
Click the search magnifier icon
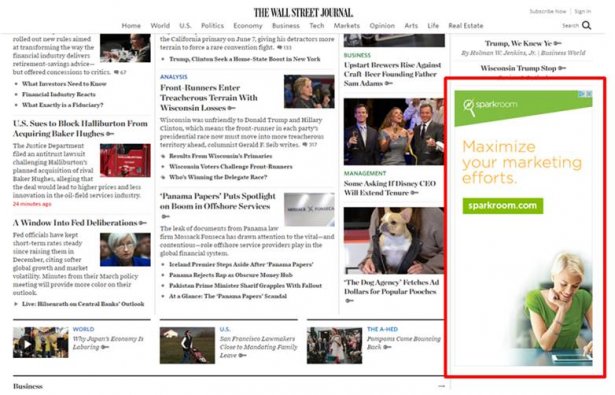click(x=586, y=25)
